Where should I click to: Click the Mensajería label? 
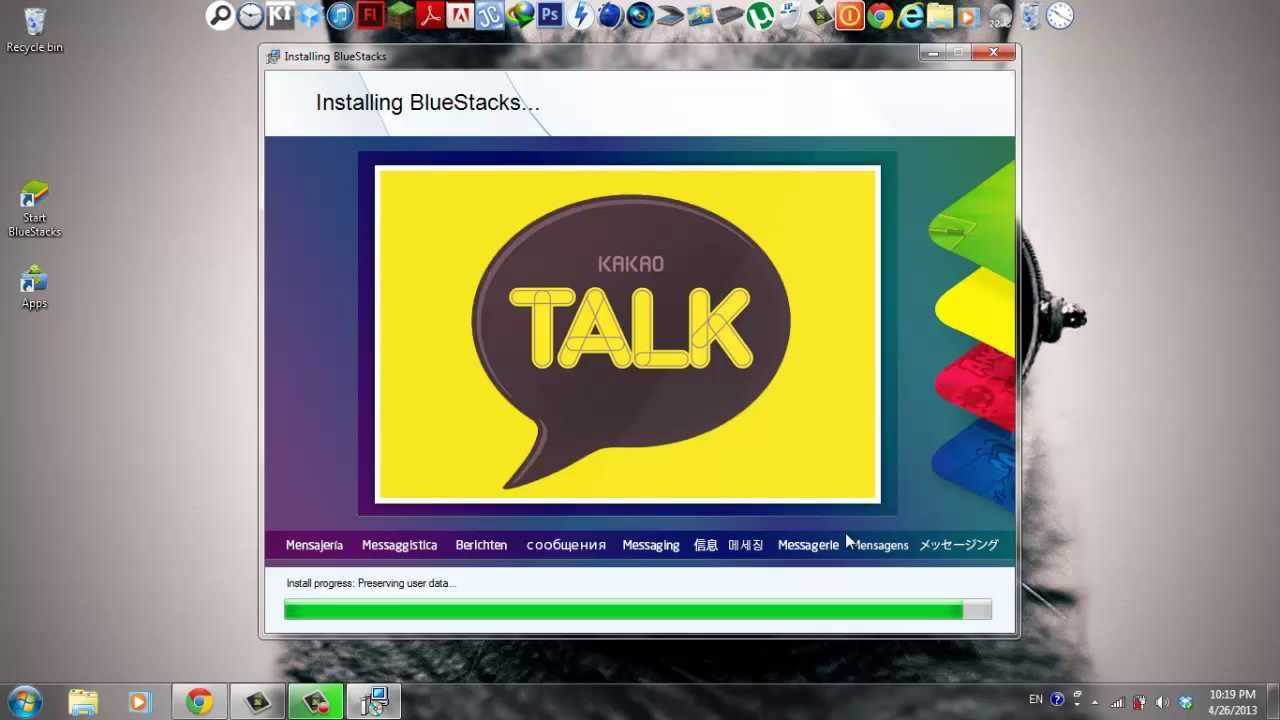pyautogui.click(x=314, y=545)
